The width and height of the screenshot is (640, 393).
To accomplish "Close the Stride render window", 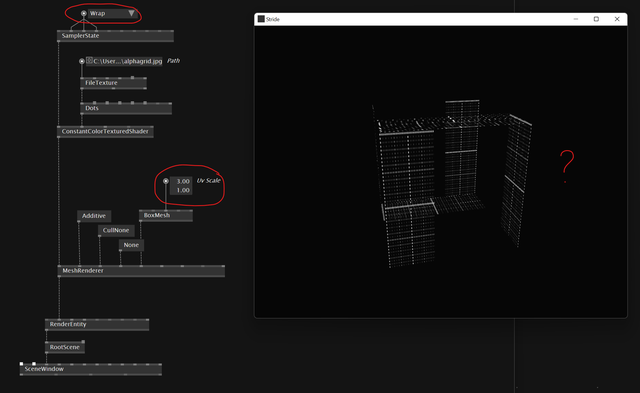I will 617,19.
